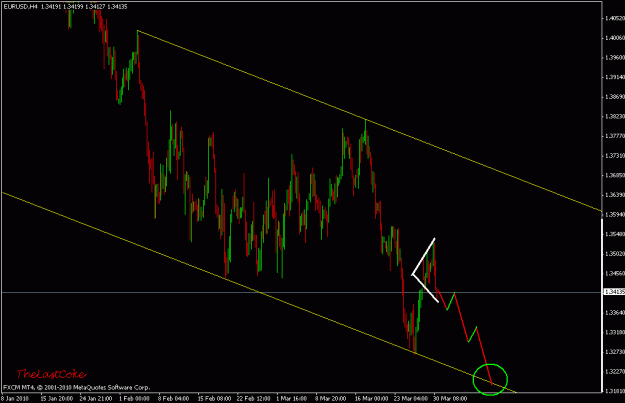This screenshot has width=625, height=403.
Task: Click the 1 Feb 00:00 time label
Action: (x=134, y=399)
